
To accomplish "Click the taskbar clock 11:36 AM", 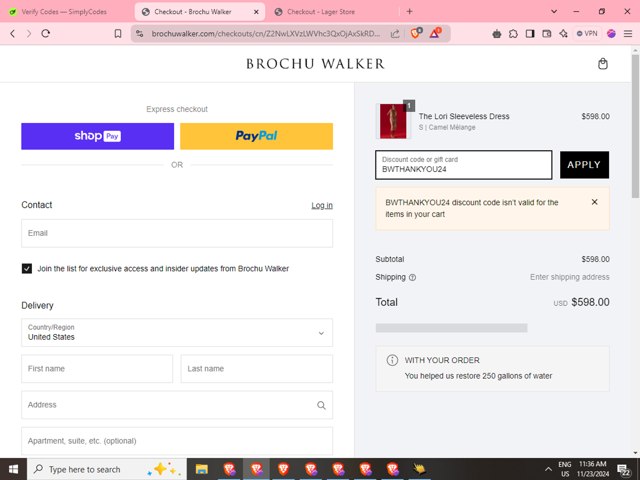I will tap(593, 469).
